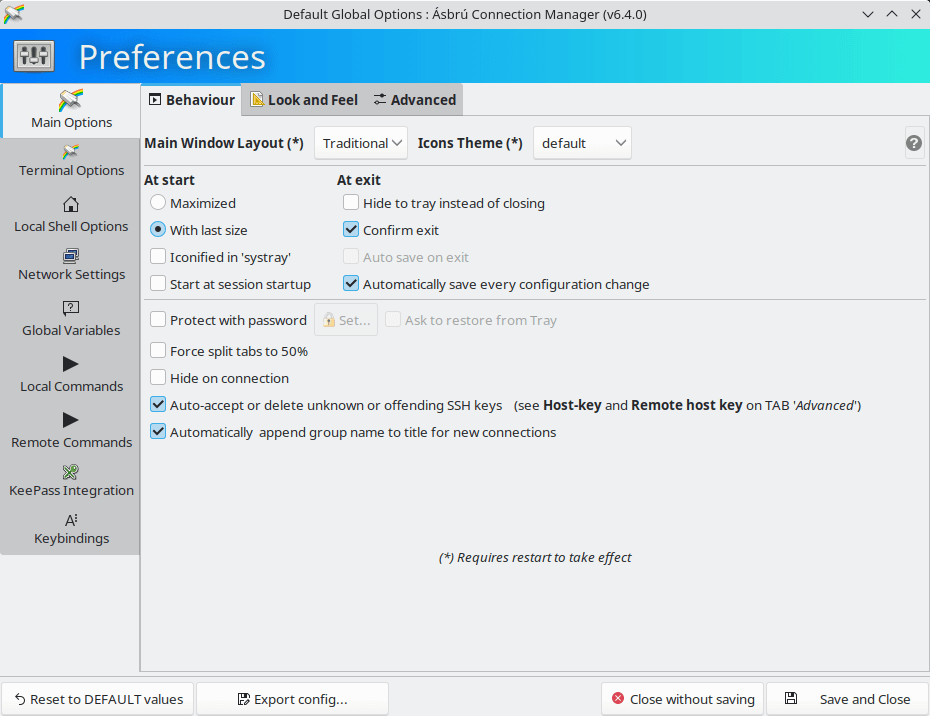The image size is (930, 716).
Task: Click the Ásbrú app icon in title bar
Action: [14, 14]
